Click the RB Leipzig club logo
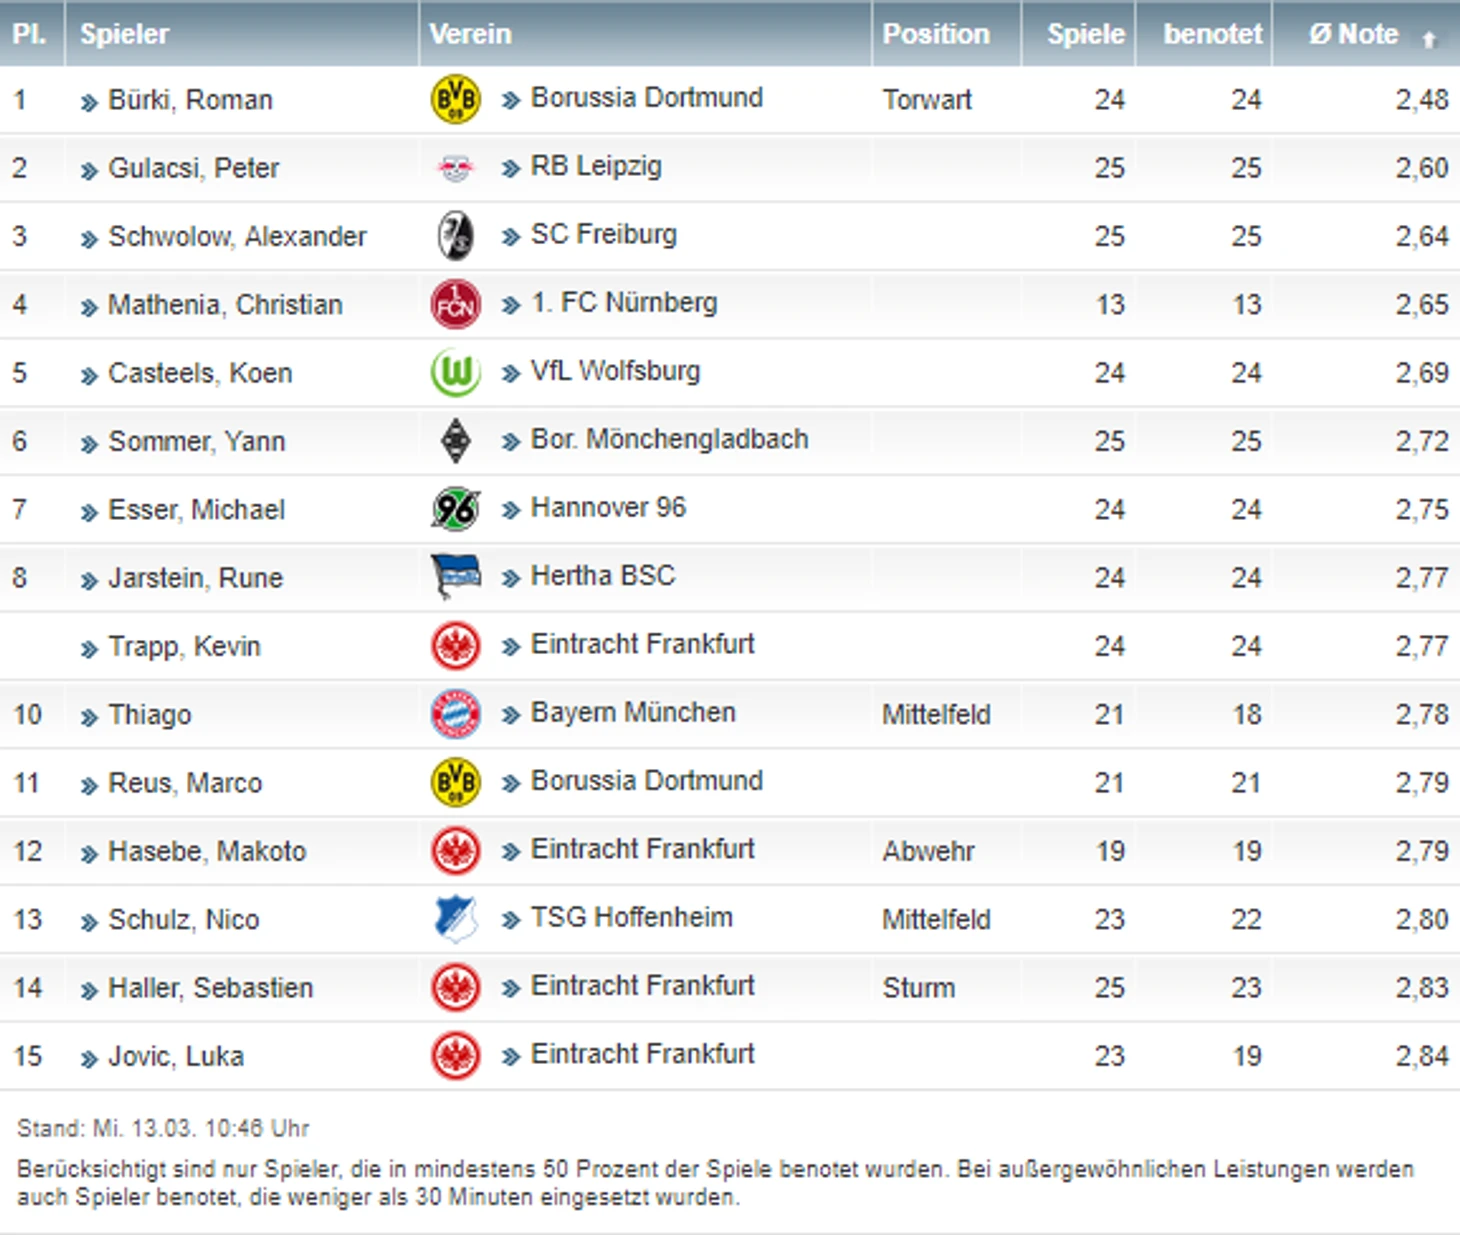The width and height of the screenshot is (1460, 1235). (x=455, y=168)
